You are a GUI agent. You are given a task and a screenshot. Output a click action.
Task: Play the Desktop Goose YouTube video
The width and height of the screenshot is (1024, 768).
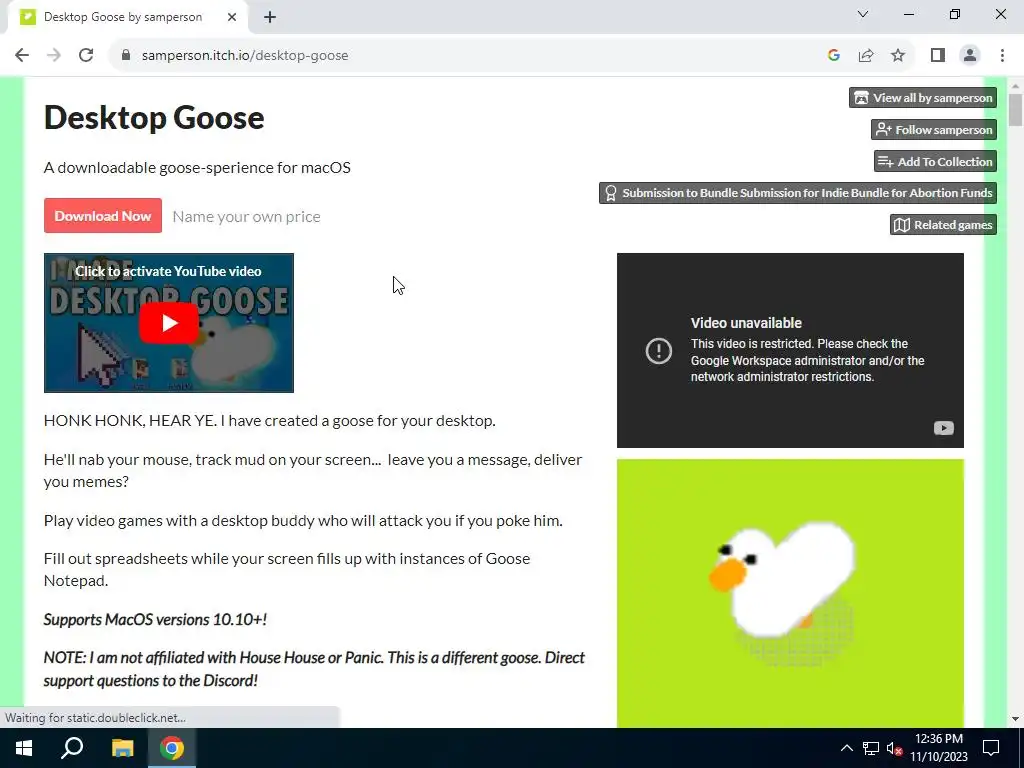[168, 323]
